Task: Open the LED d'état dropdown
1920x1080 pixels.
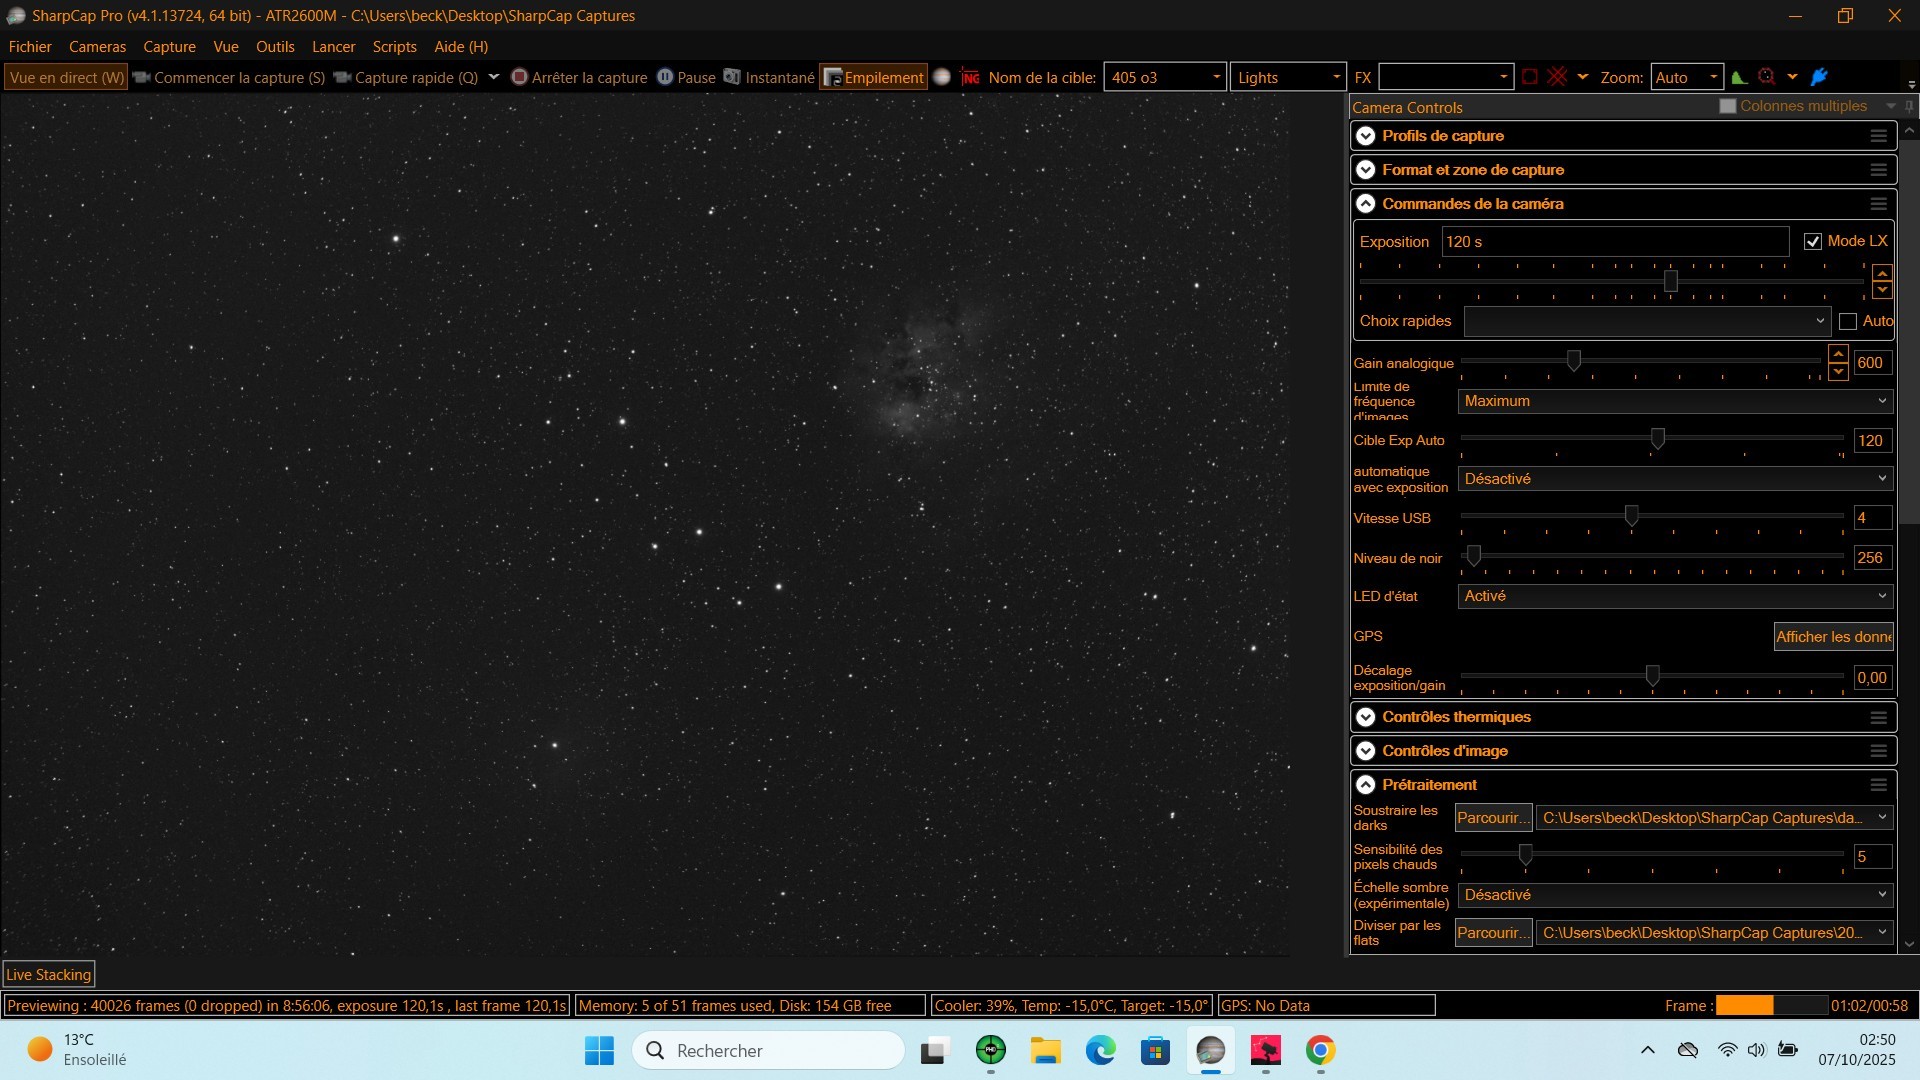Action: tap(1675, 596)
